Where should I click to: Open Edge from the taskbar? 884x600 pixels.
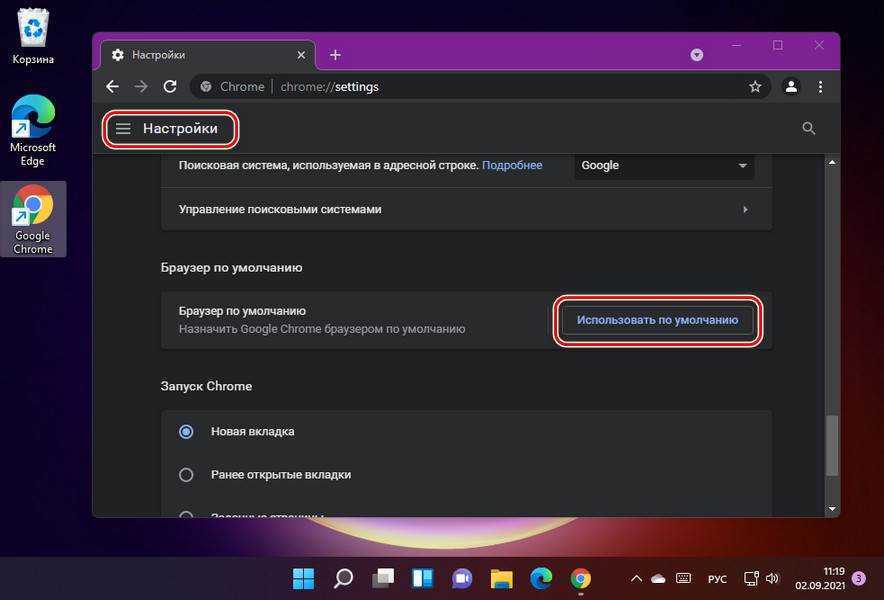click(541, 579)
